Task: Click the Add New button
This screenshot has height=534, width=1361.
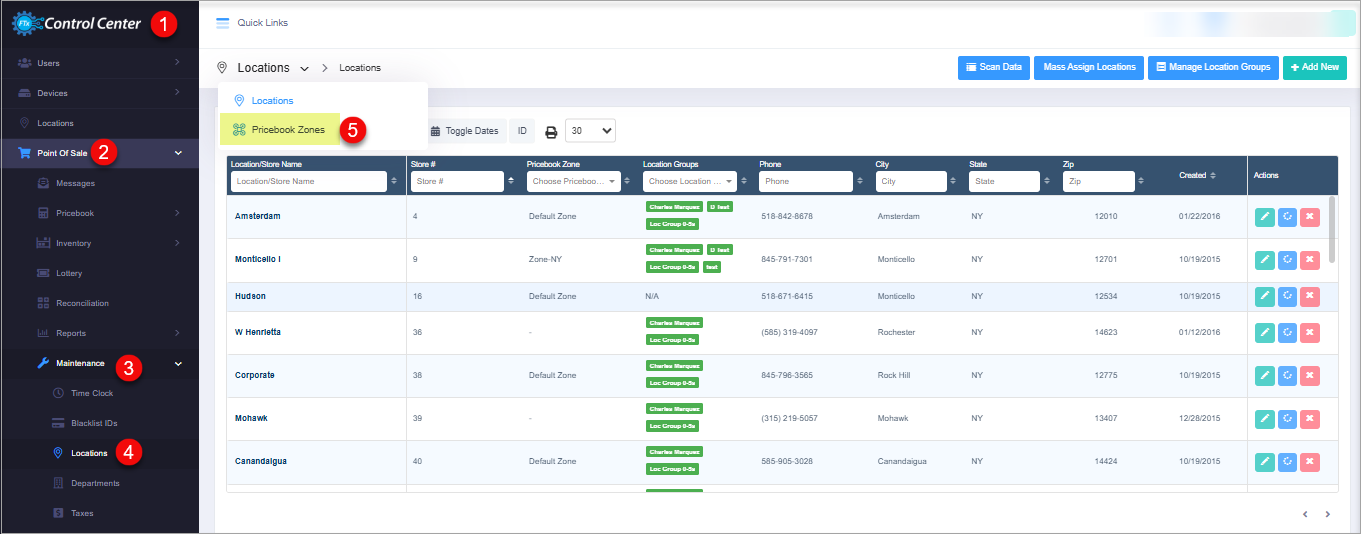Action: (1314, 67)
